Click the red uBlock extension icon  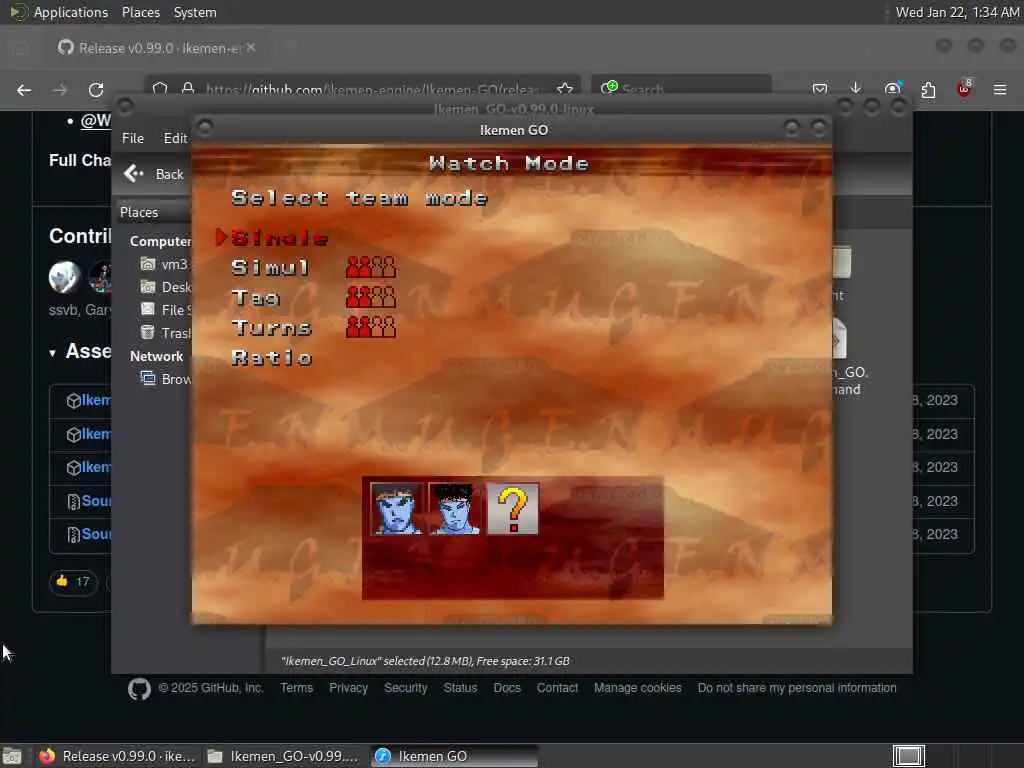tap(964, 89)
